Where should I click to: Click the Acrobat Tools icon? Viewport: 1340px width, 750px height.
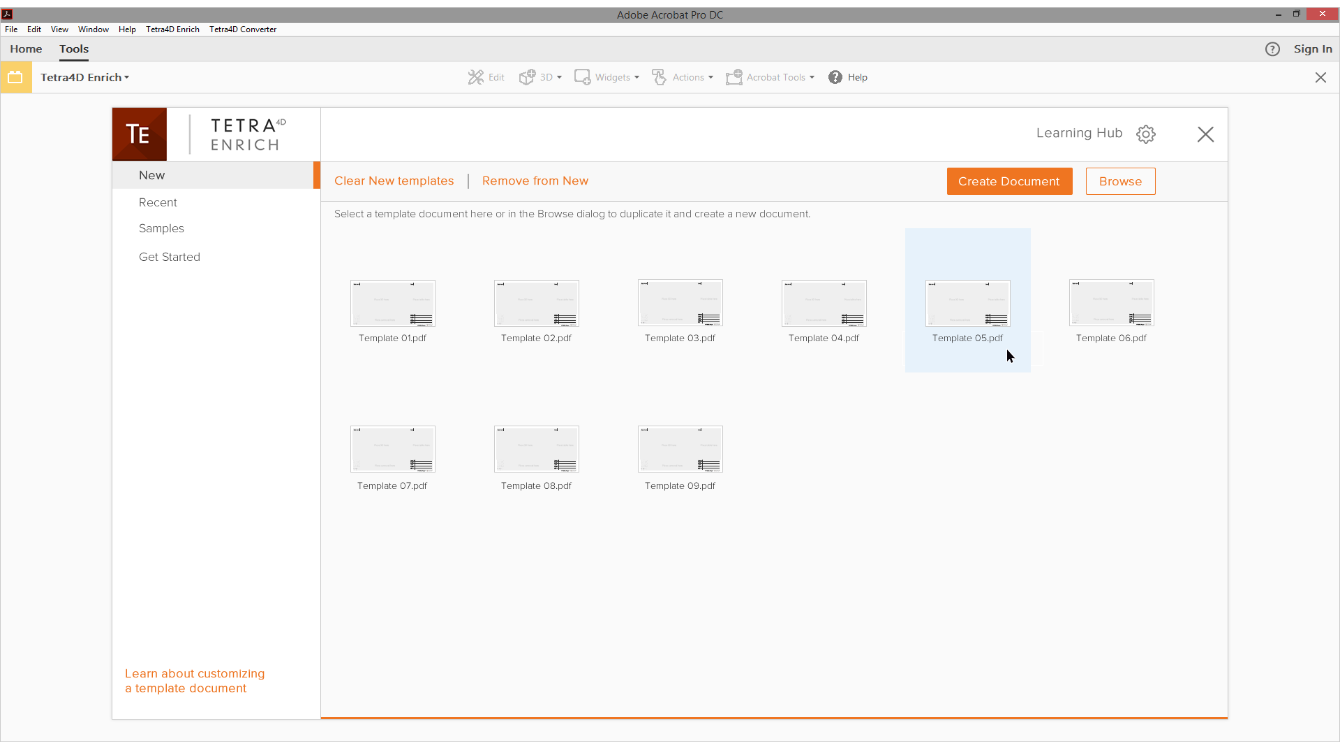[x=734, y=77]
